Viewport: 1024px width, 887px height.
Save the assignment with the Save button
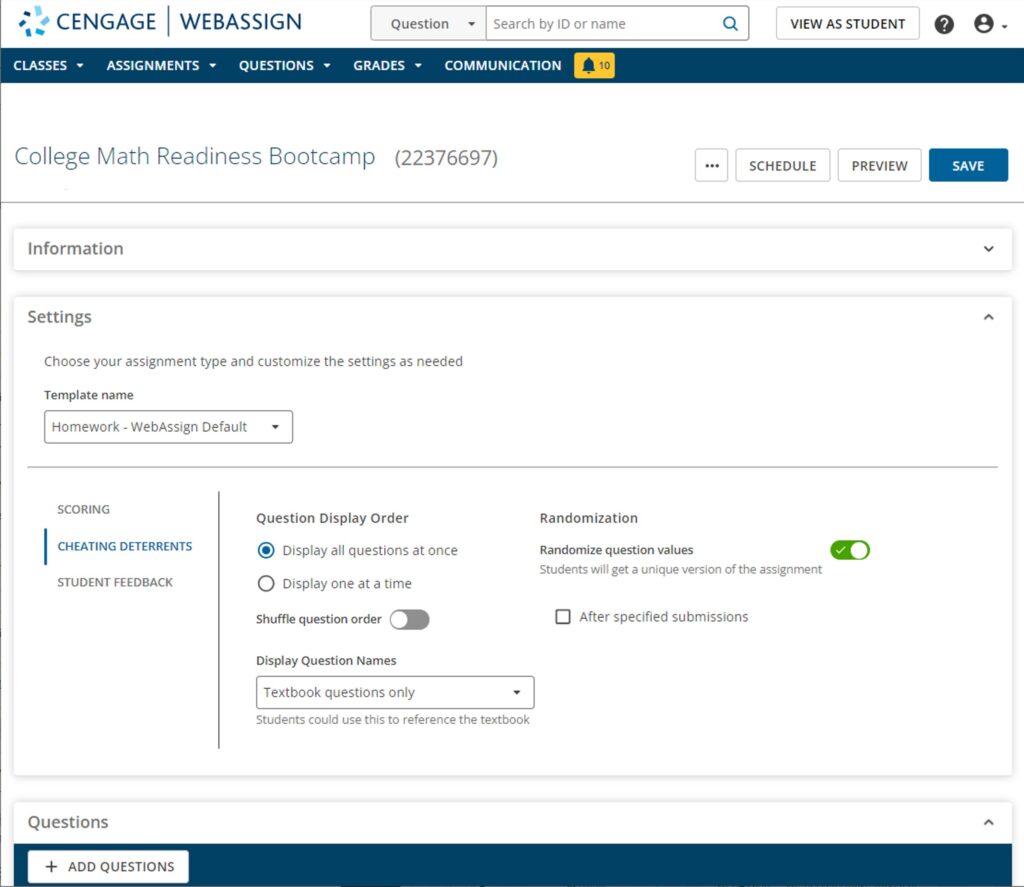click(967, 165)
